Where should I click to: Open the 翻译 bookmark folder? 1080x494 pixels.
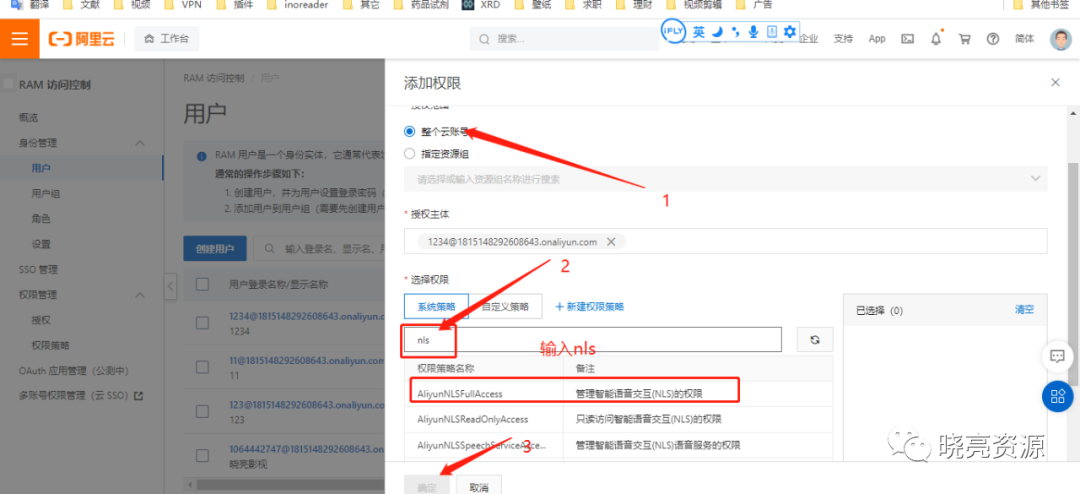(x=29, y=5)
